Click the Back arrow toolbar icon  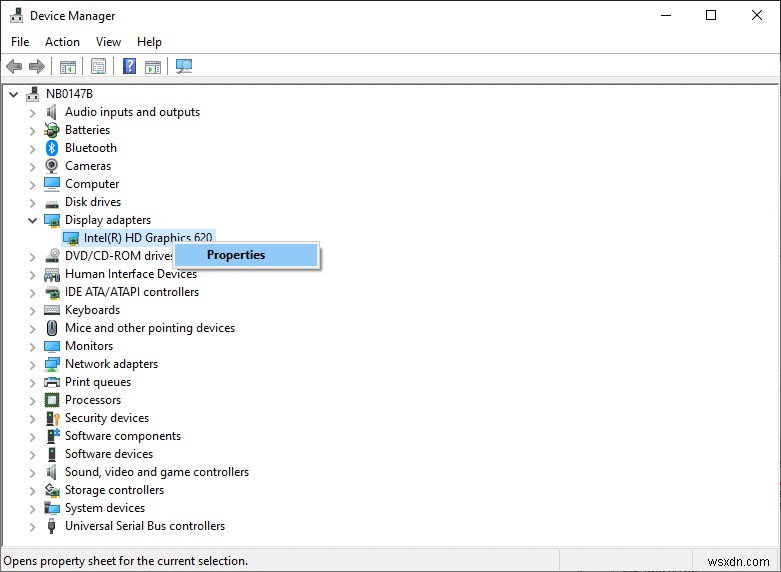click(14, 66)
